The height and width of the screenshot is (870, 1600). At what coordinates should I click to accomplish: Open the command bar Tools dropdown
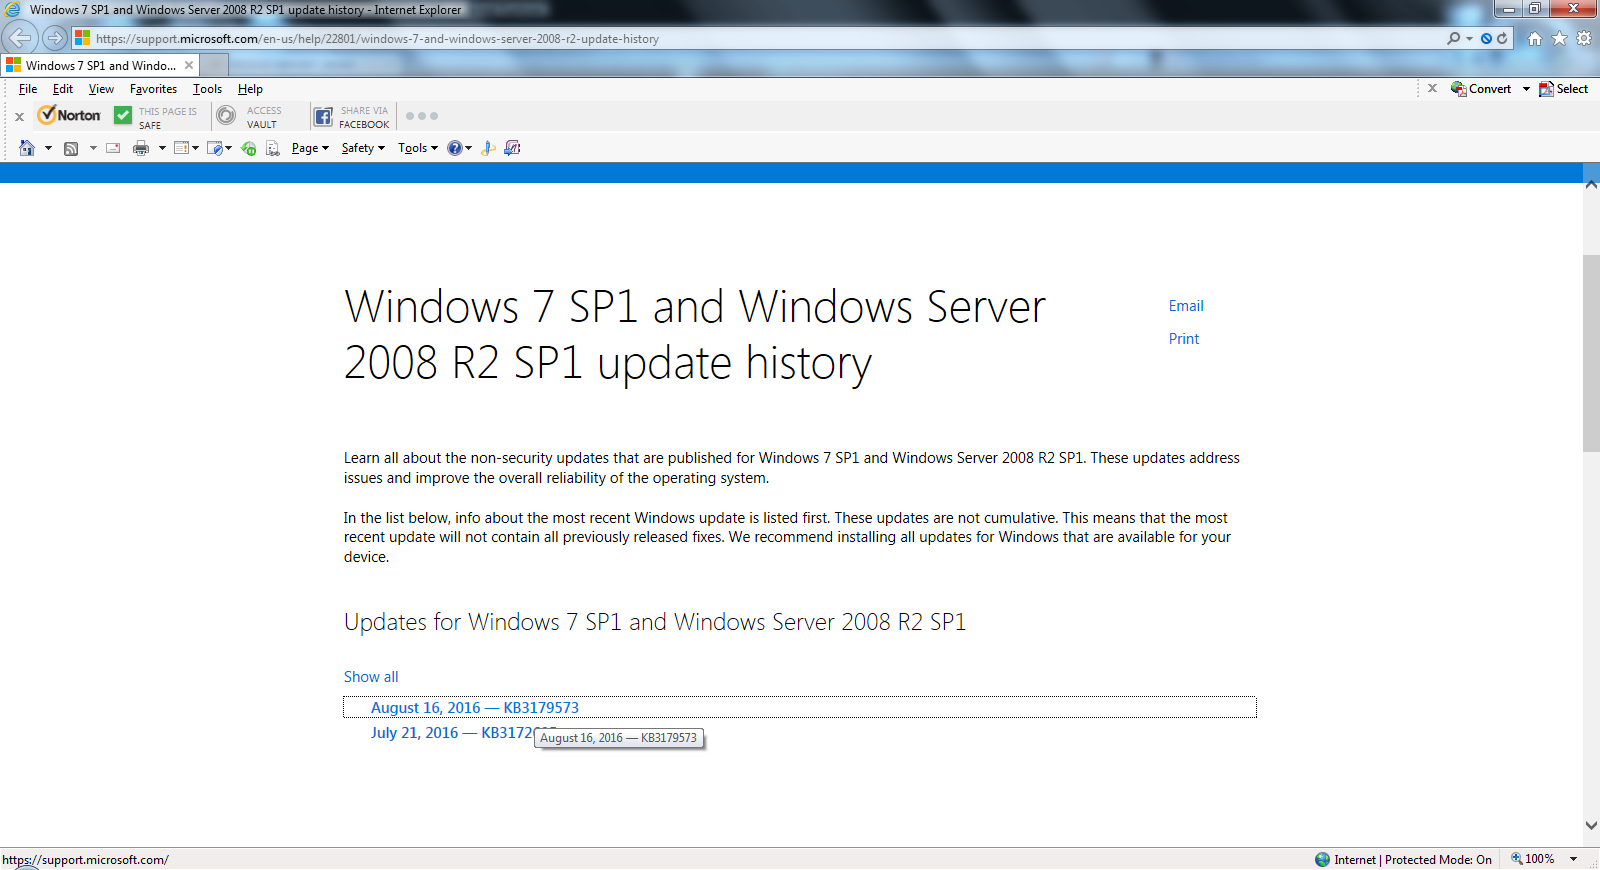point(418,148)
